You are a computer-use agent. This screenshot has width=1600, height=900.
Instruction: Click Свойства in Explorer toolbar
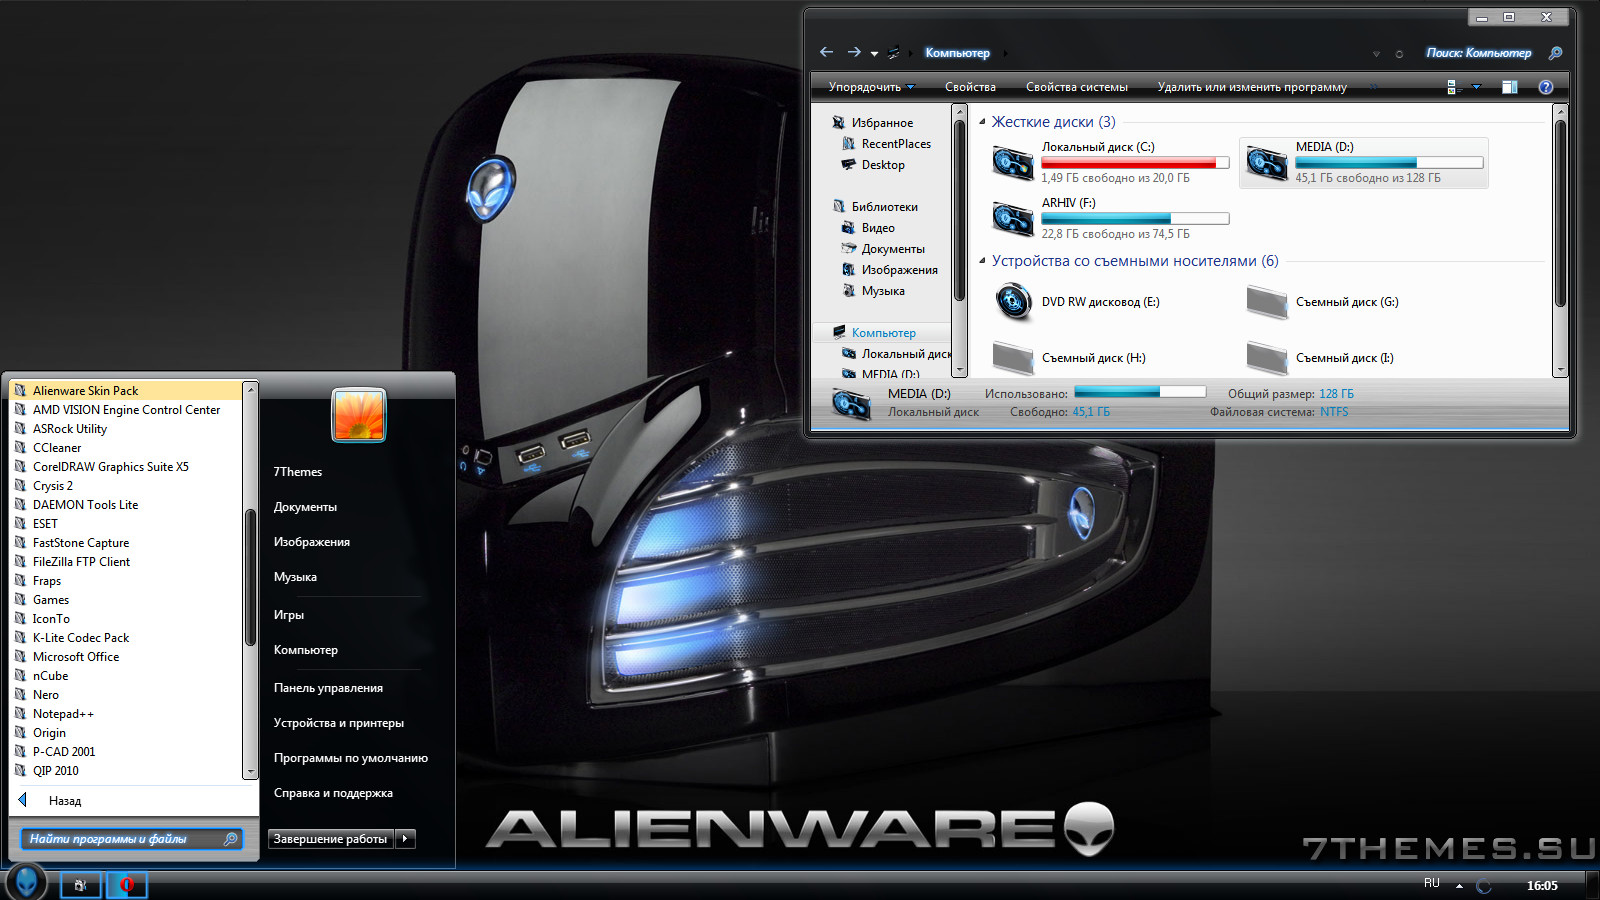click(970, 87)
